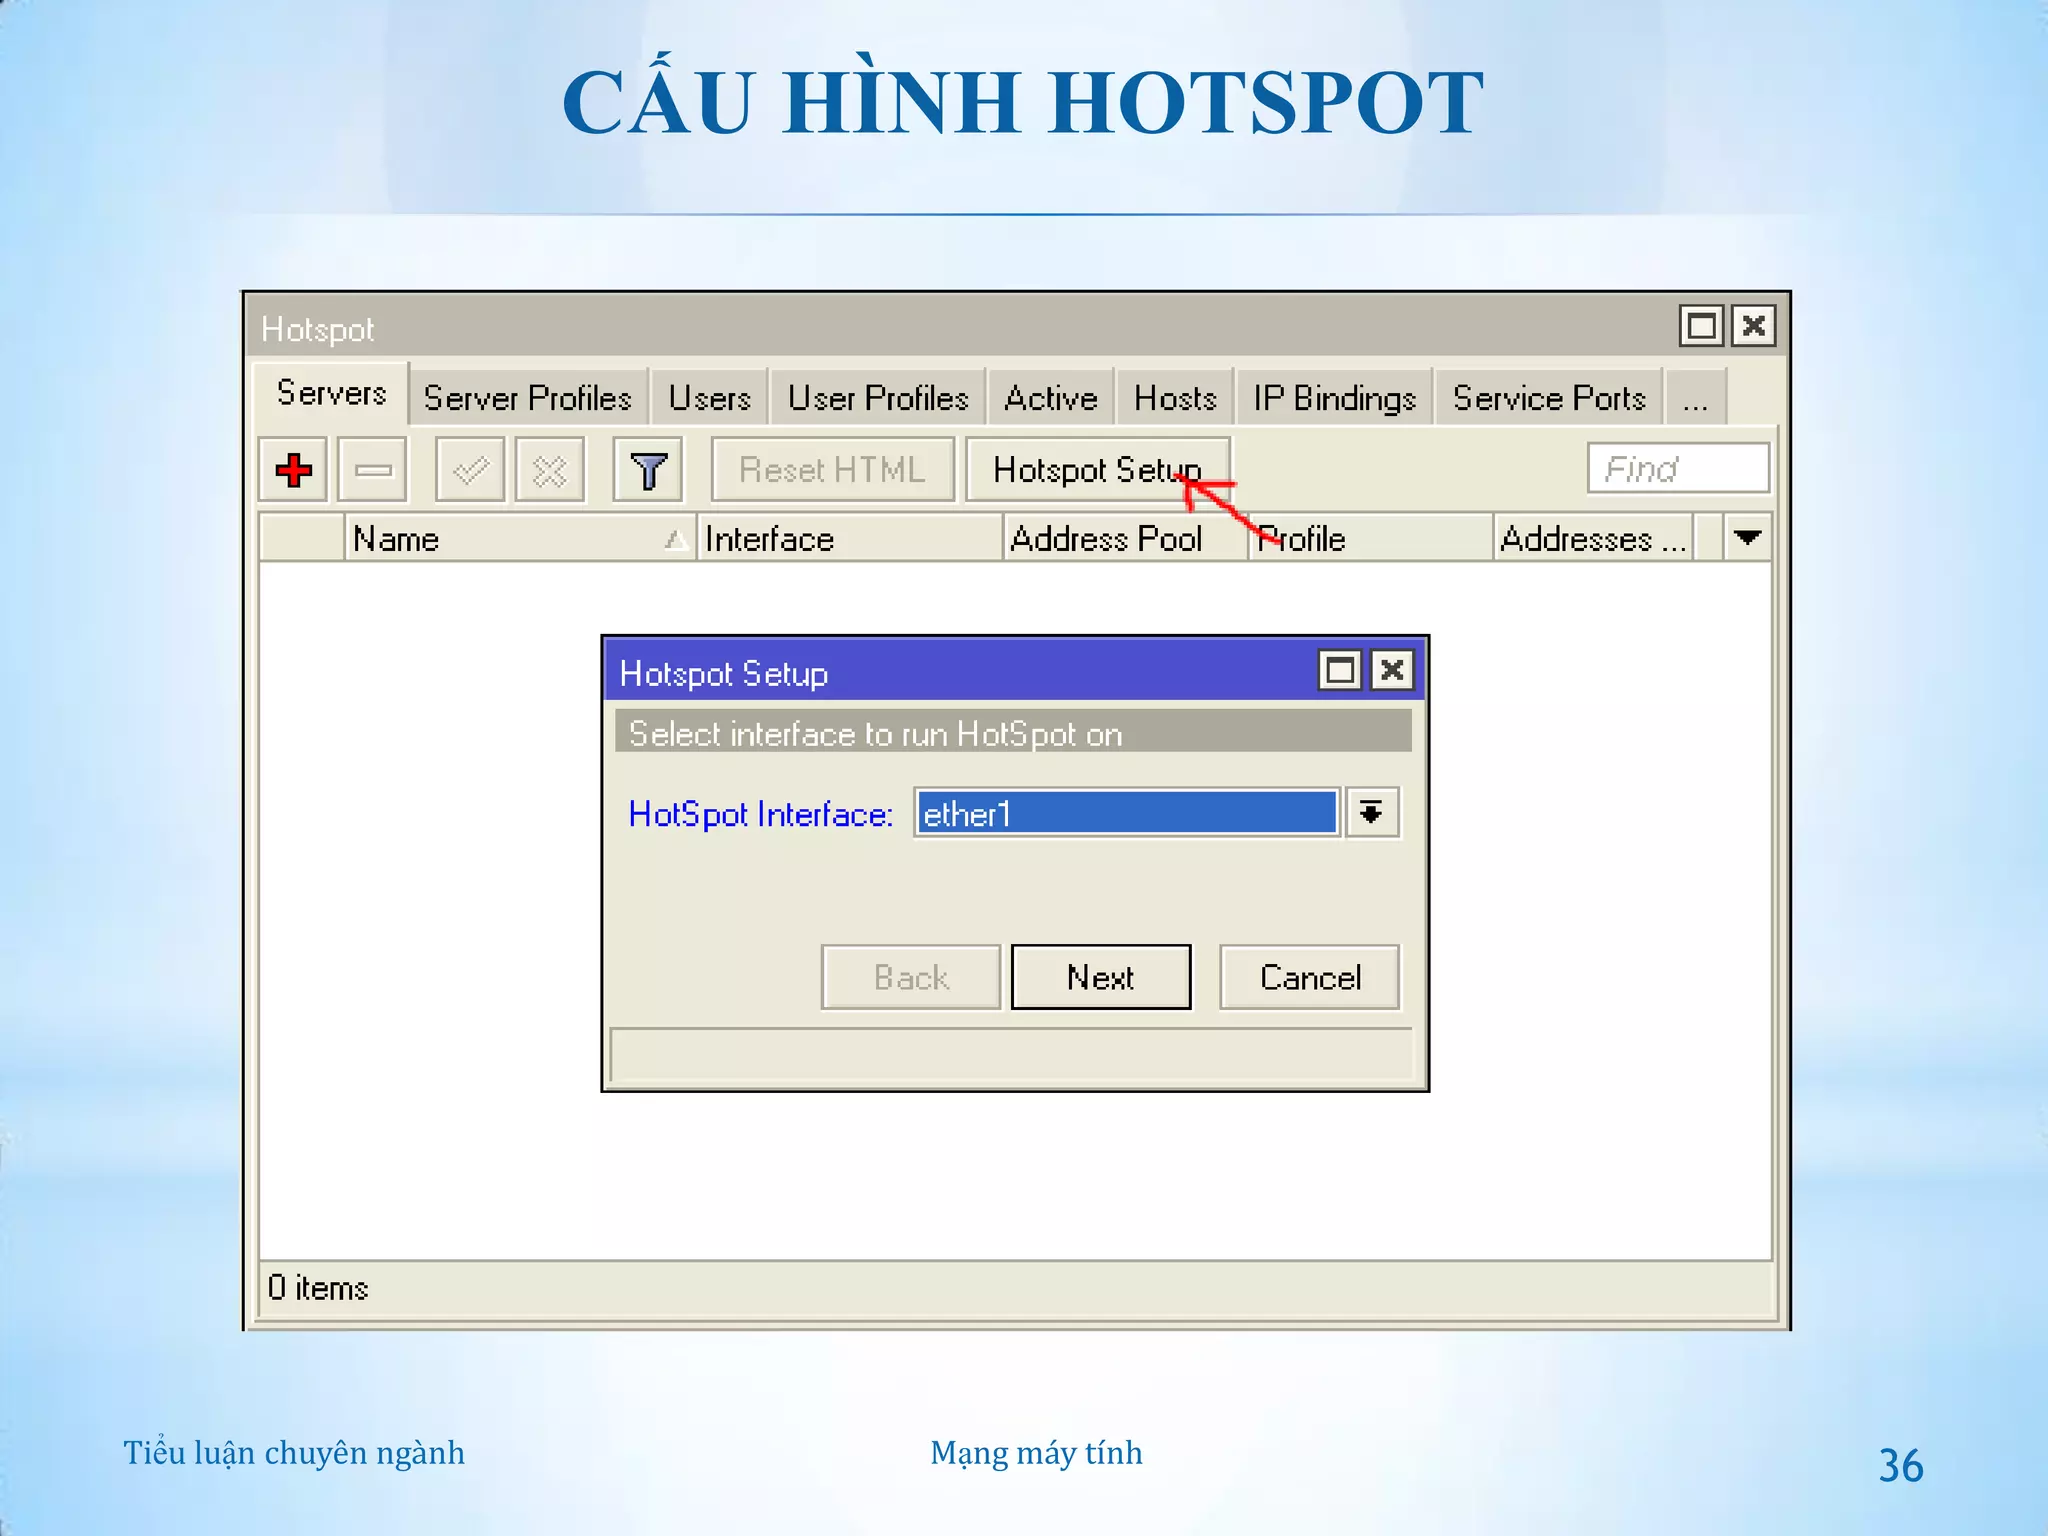Image resolution: width=2048 pixels, height=1536 pixels.
Task: Switch to the Servers tab
Action: [331, 393]
